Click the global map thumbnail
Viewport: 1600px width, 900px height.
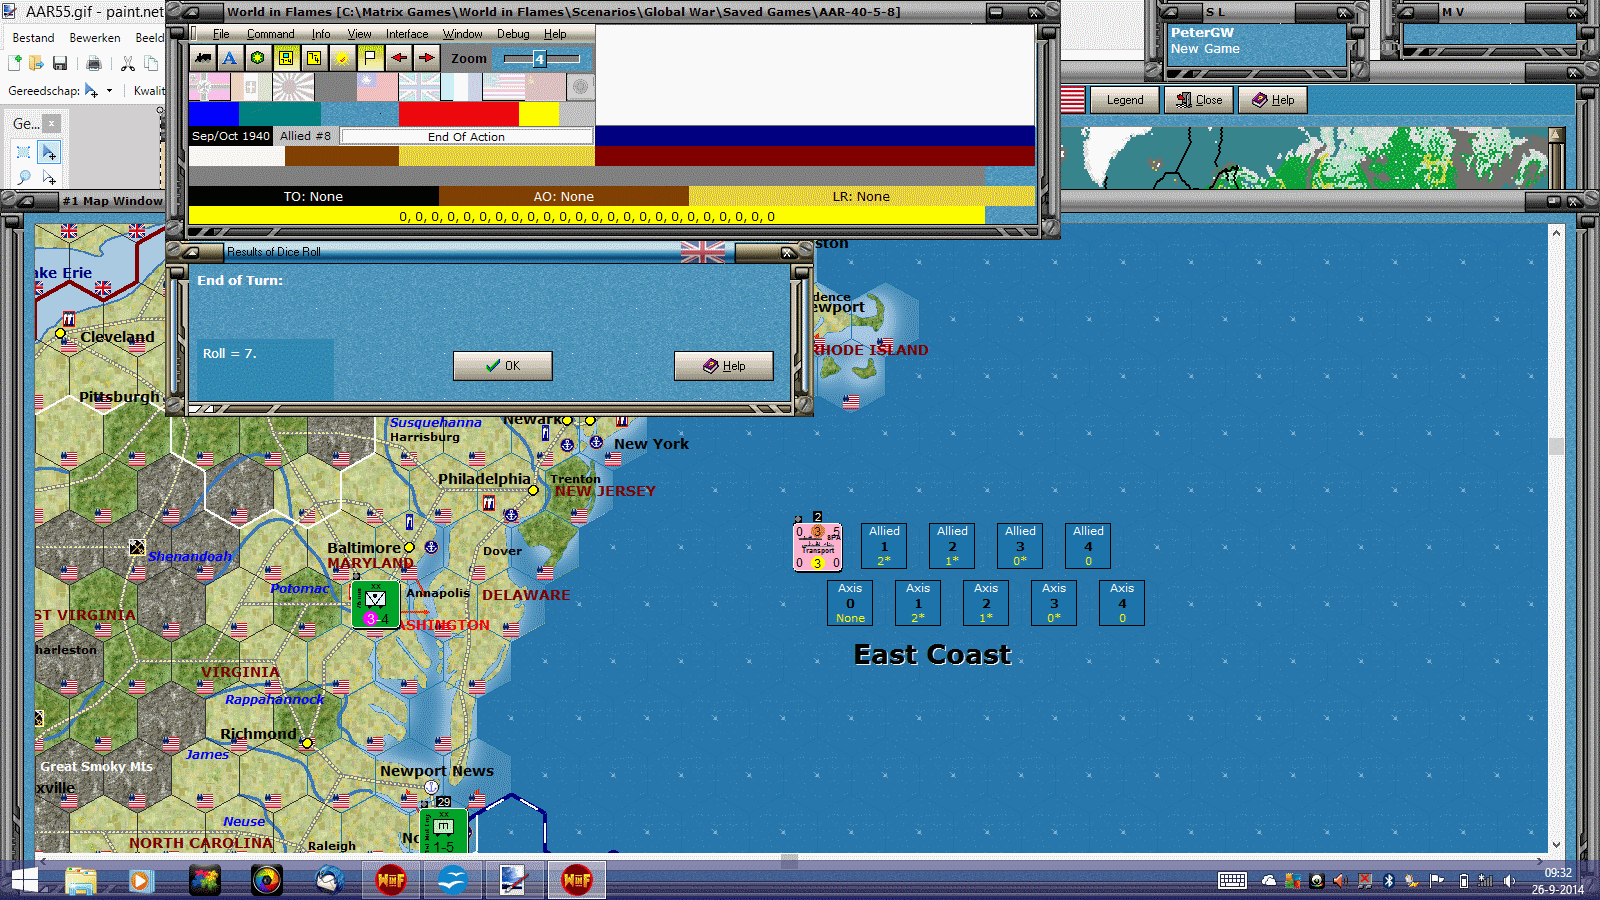point(1304,158)
